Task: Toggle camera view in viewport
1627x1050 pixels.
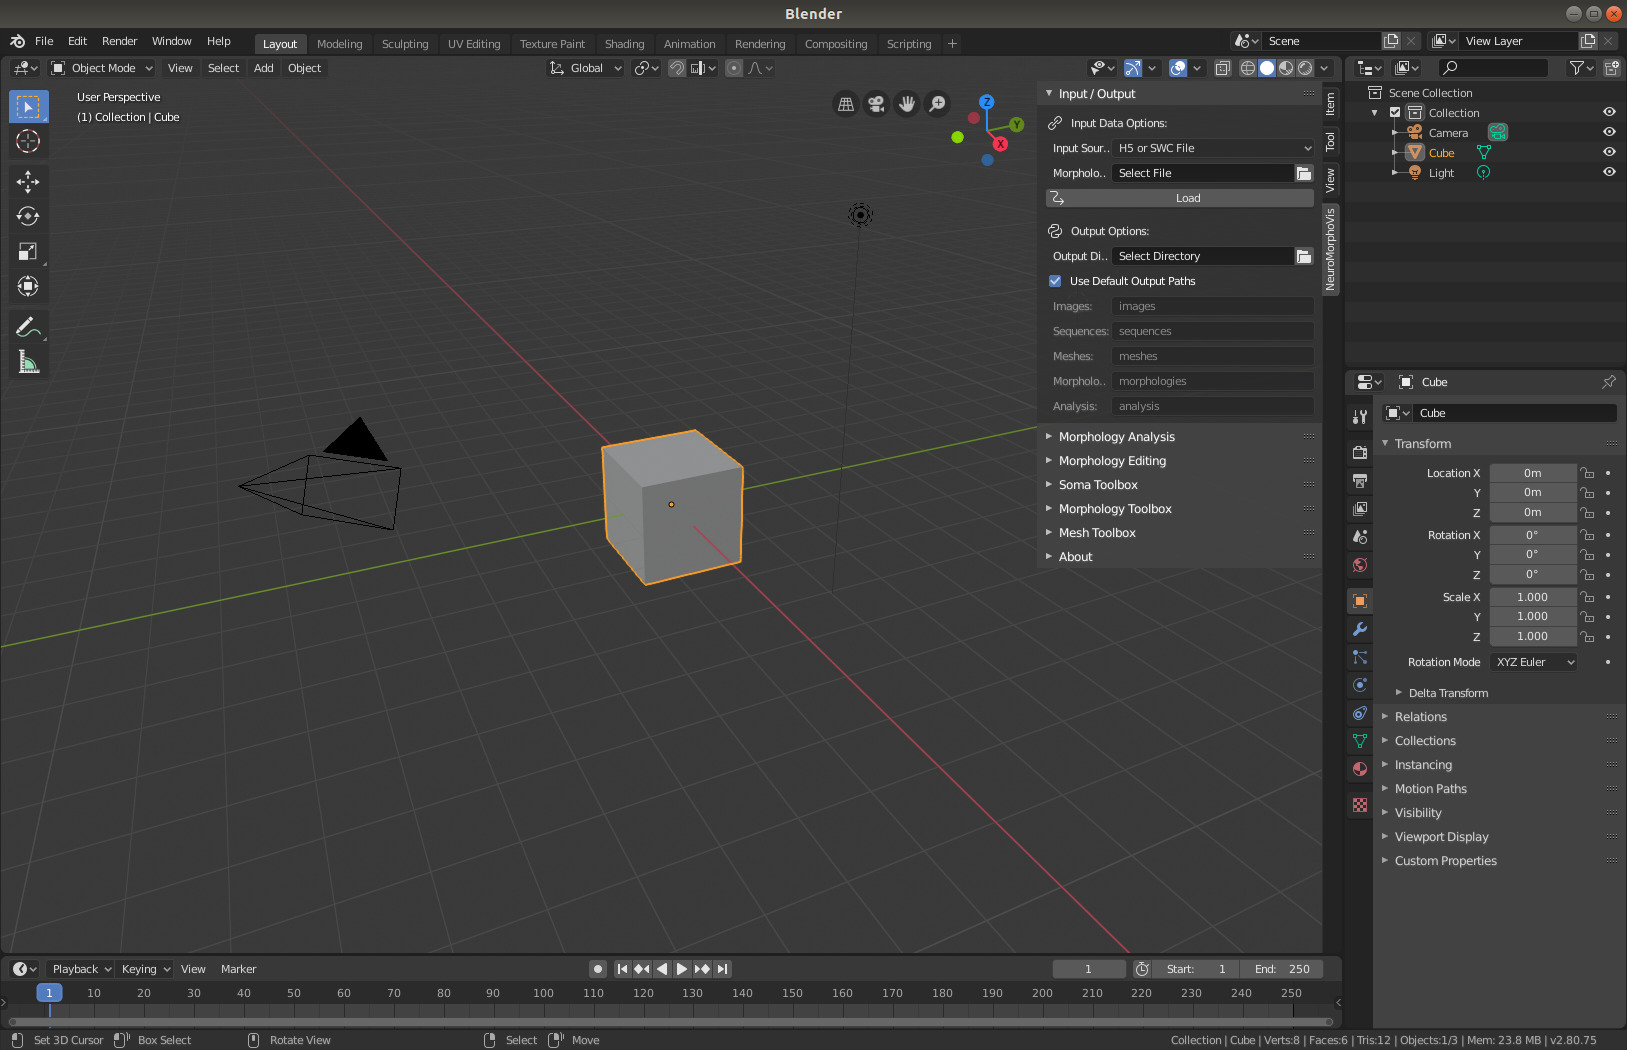Action: point(876,104)
